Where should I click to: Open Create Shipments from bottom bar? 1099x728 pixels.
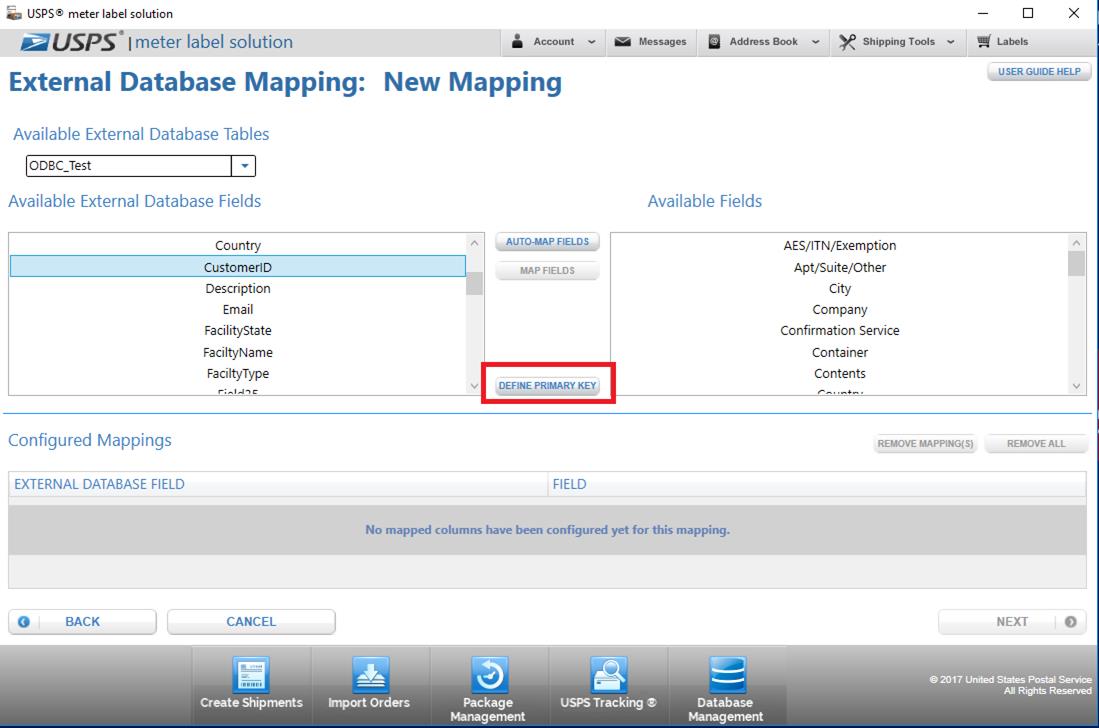click(251, 685)
